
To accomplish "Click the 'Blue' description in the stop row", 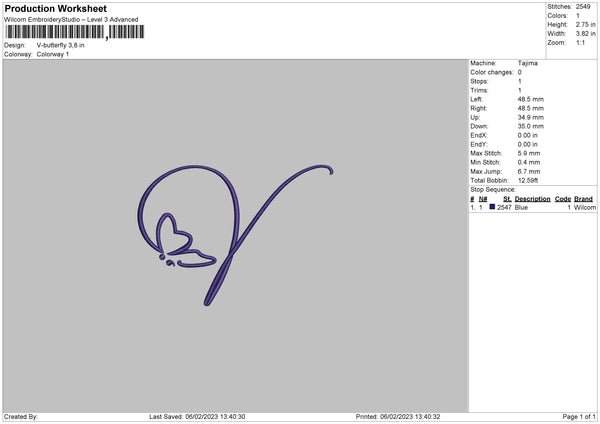I will coord(521,207).
